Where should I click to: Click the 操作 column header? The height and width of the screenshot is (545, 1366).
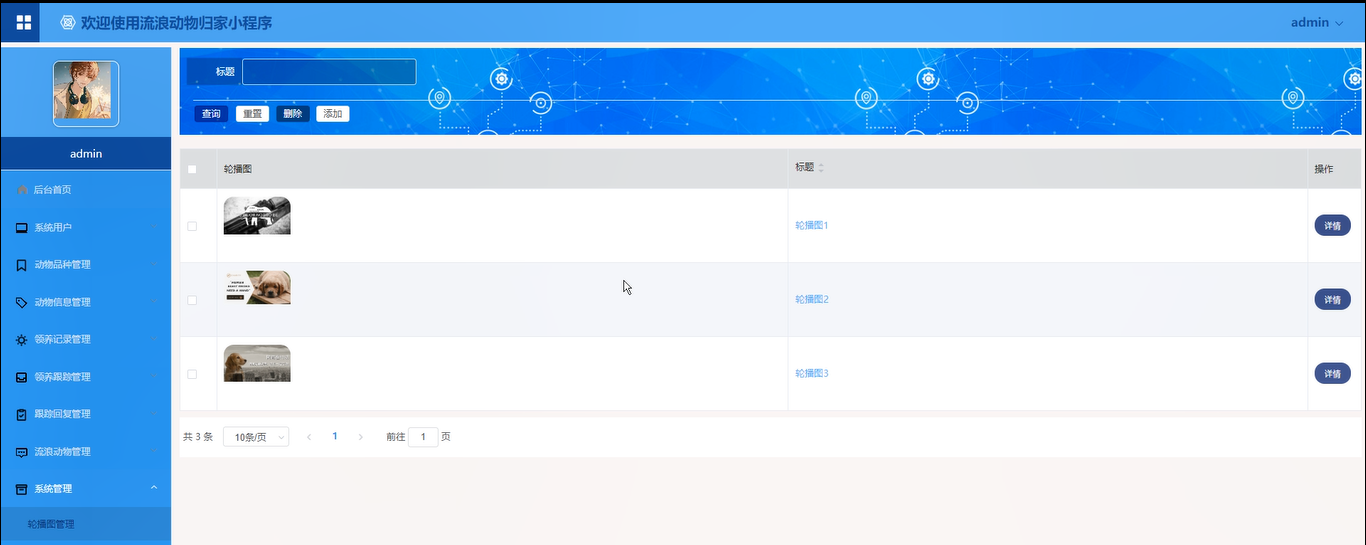point(1323,169)
